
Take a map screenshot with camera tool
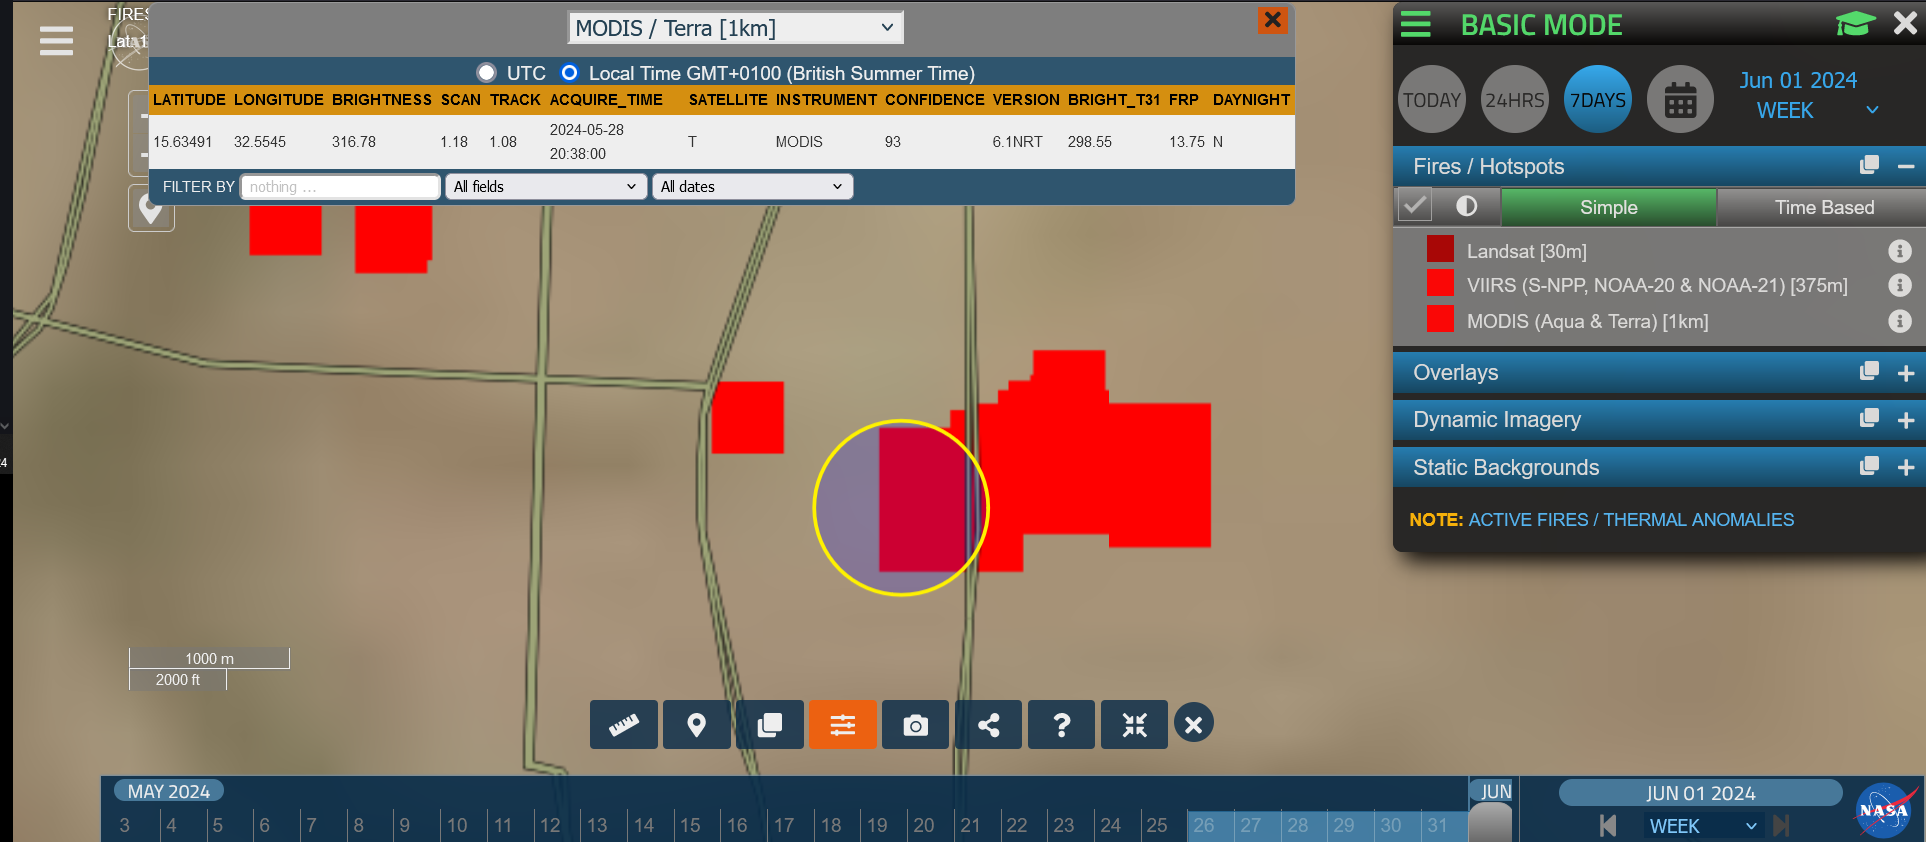click(915, 725)
